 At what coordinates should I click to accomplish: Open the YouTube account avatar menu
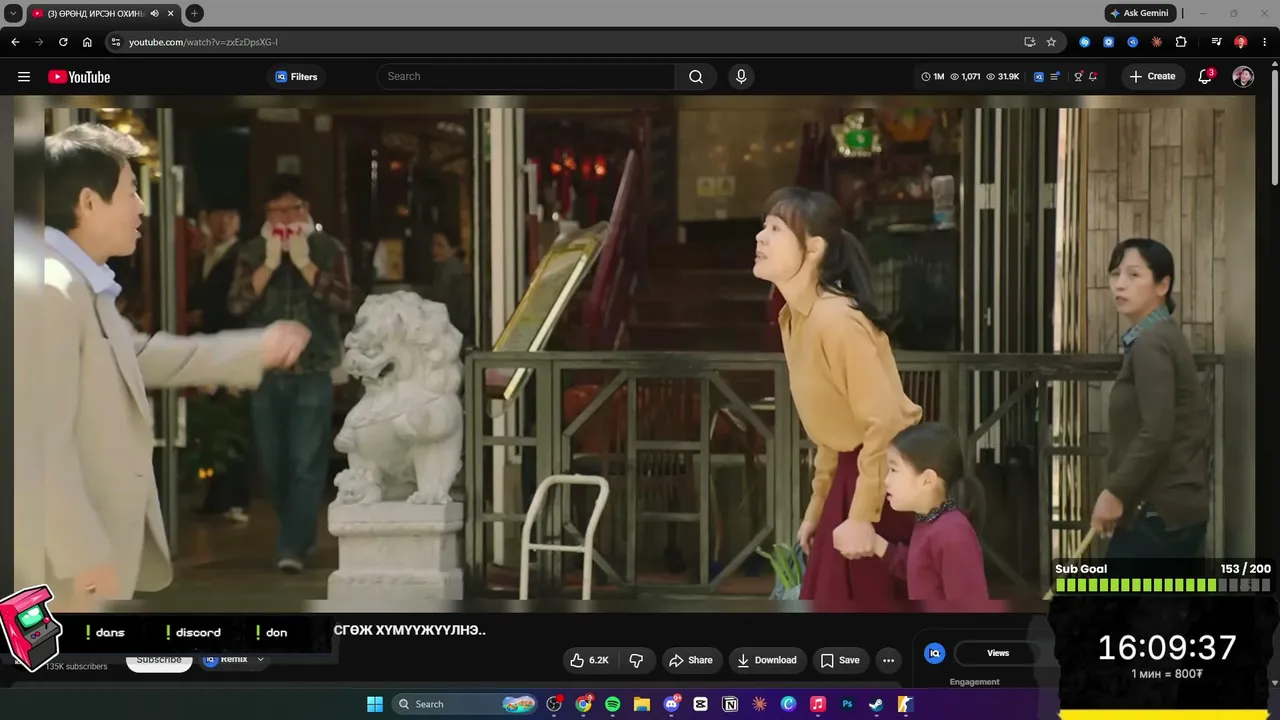(x=1243, y=77)
